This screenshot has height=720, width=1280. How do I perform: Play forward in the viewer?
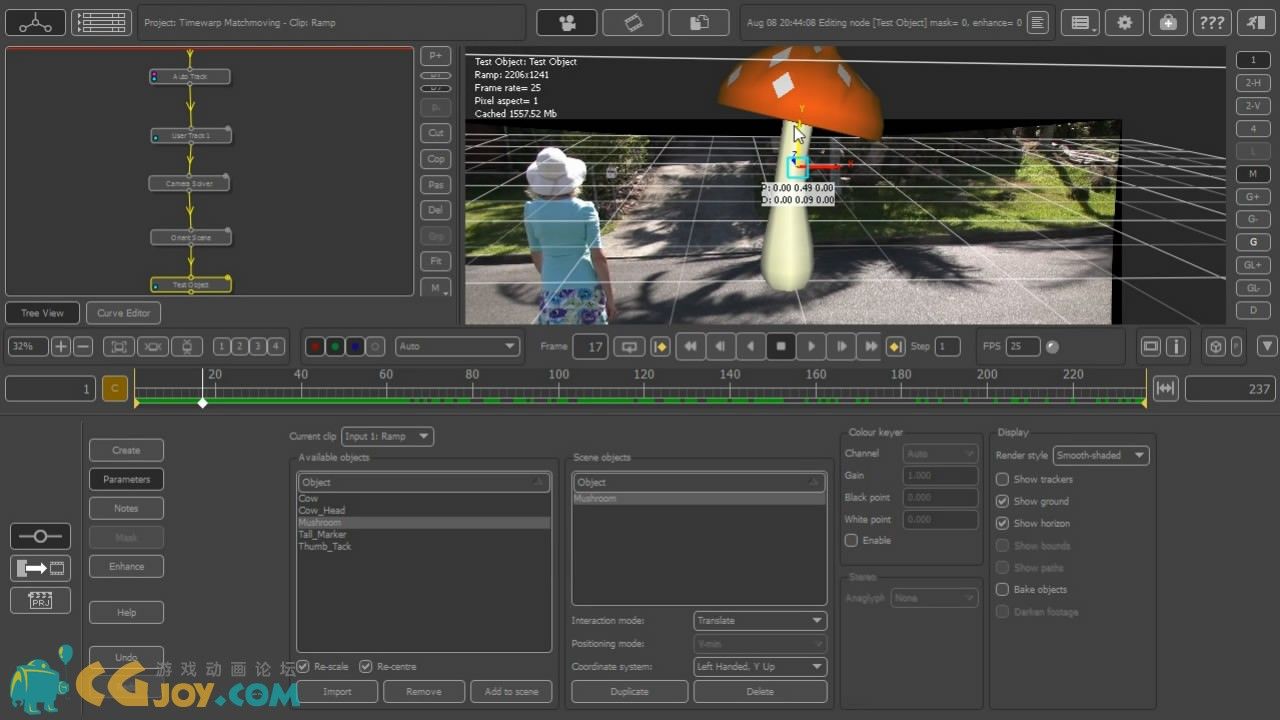point(811,346)
